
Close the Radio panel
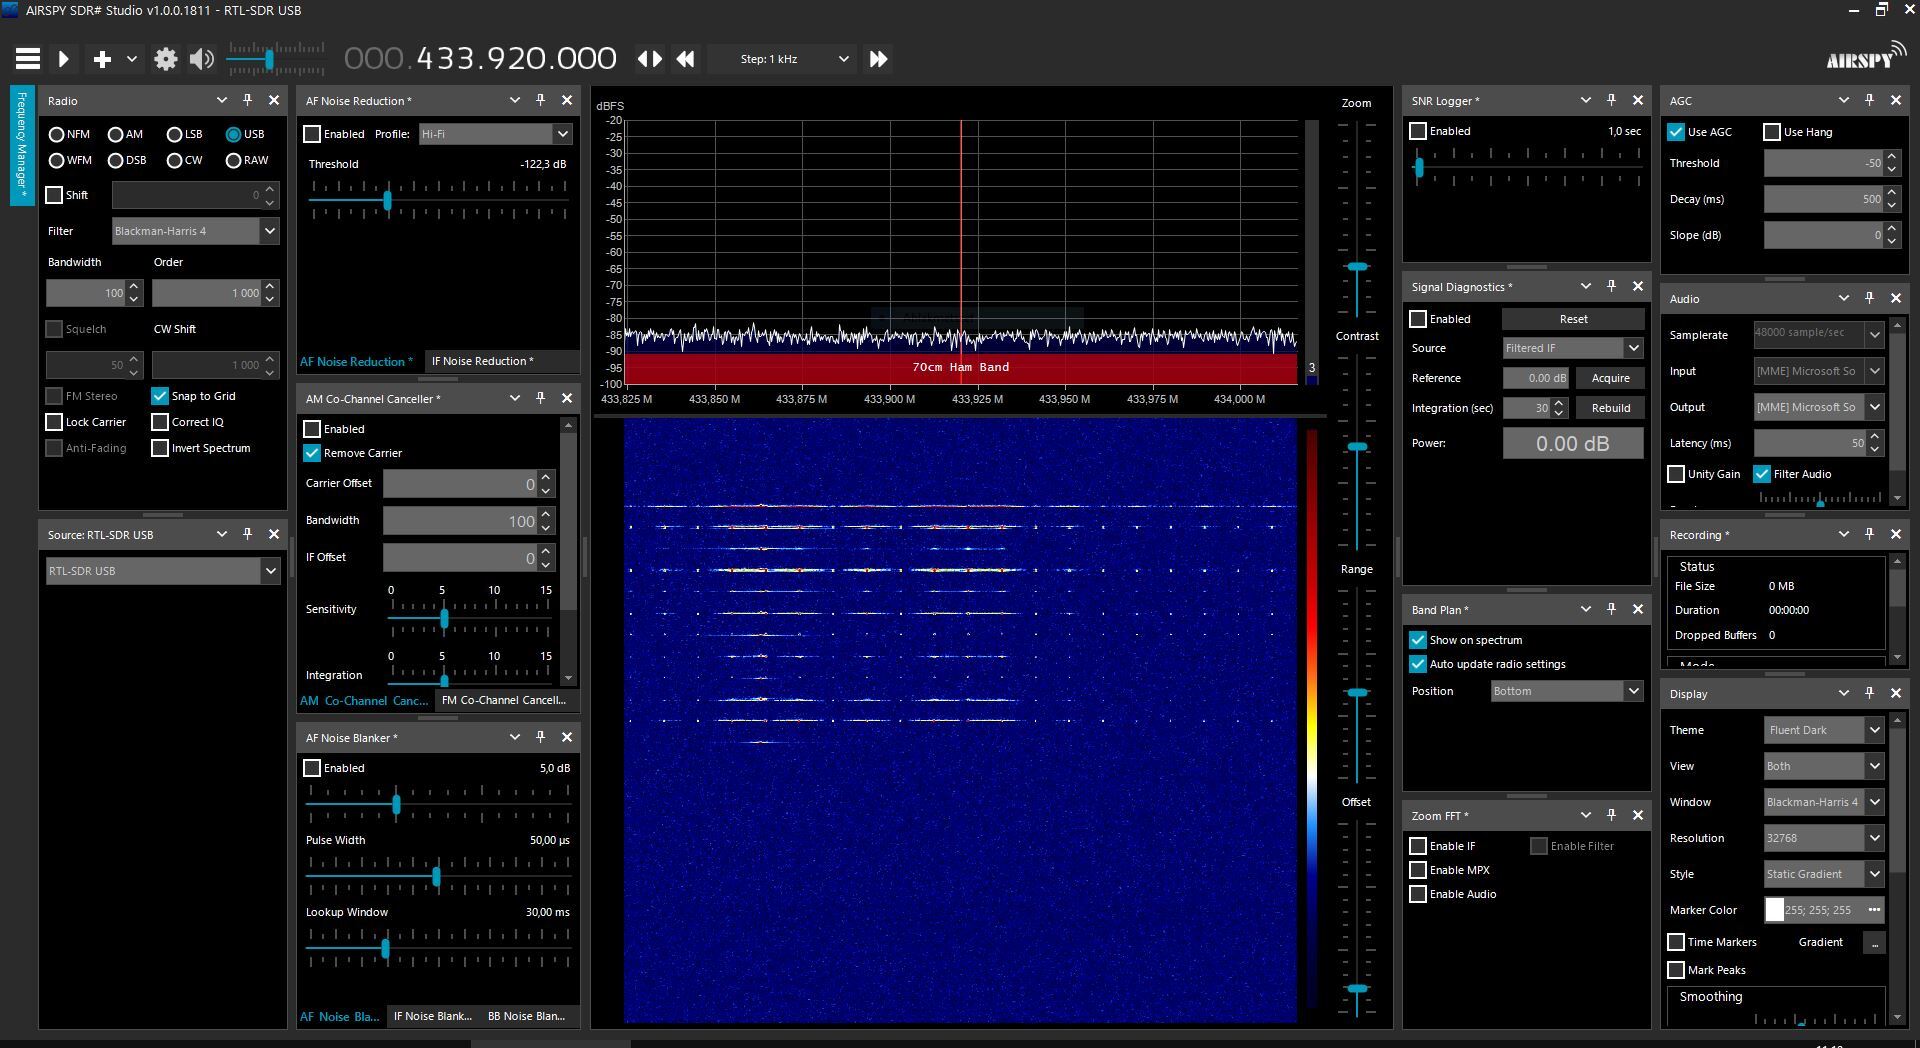click(274, 100)
